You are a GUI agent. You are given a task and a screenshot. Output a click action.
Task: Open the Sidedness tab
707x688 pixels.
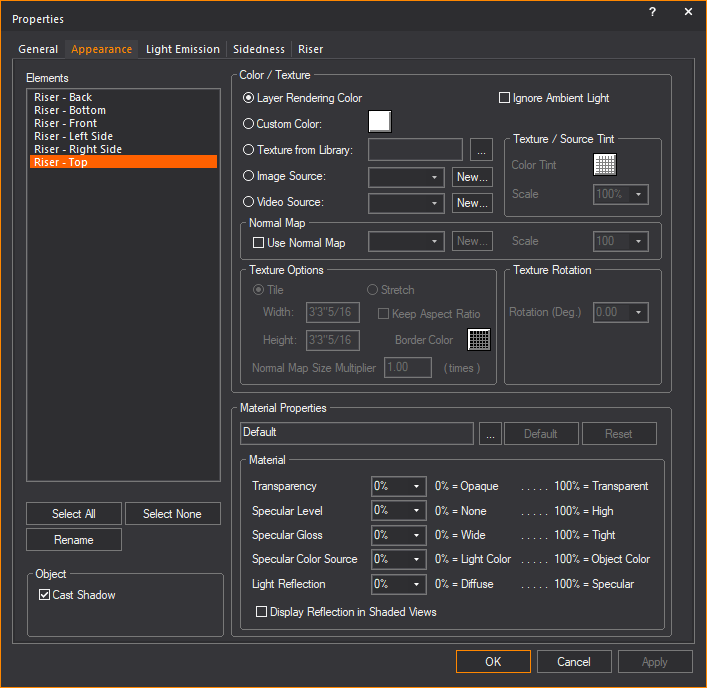(x=259, y=49)
